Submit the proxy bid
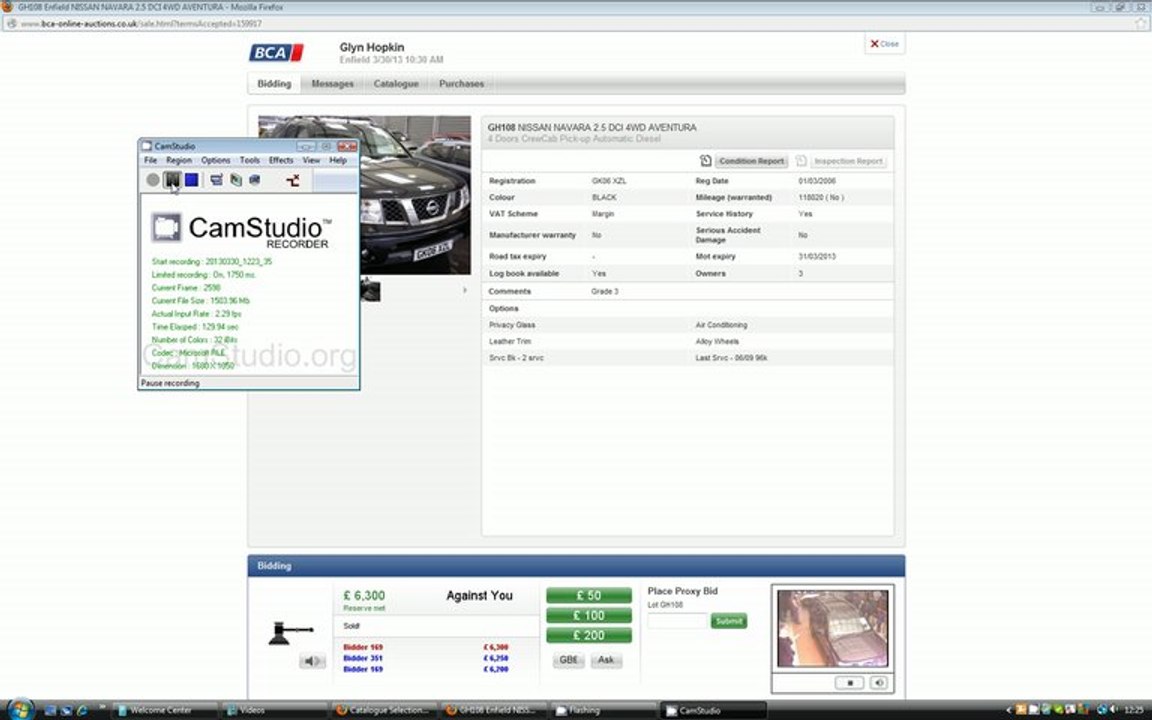 tap(728, 621)
